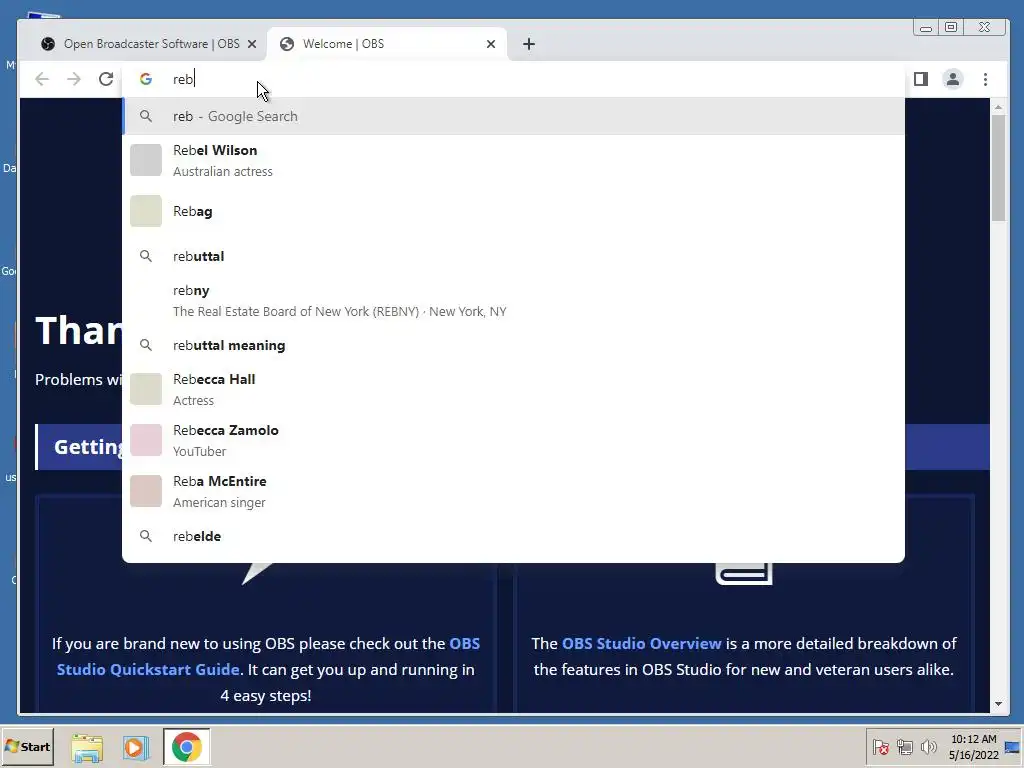Click the browser forward arrow
This screenshot has height=768, width=1024.
click(74, 79)
